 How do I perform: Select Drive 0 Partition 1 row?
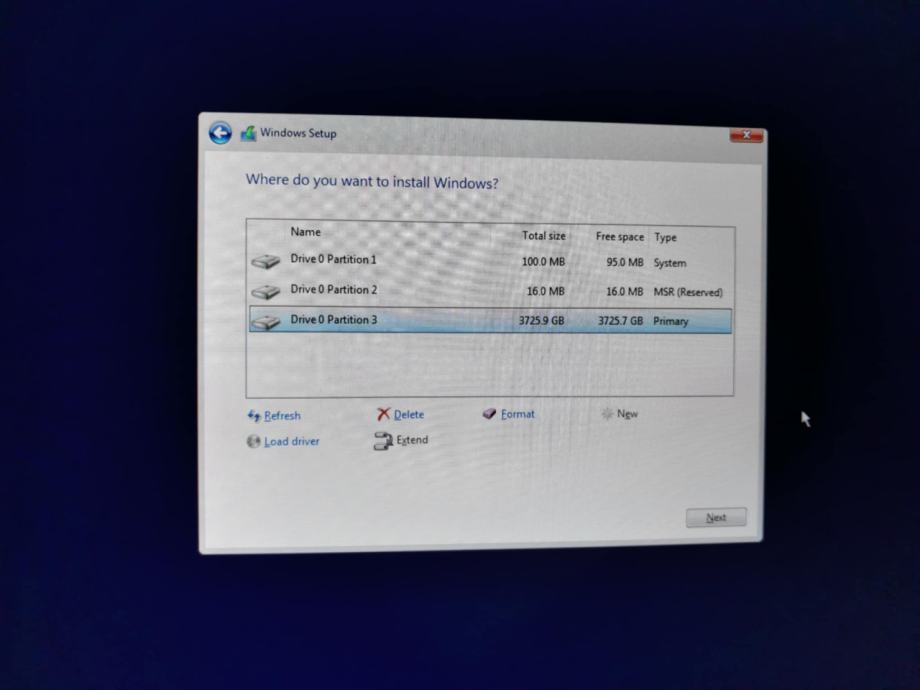click(491, 261)
